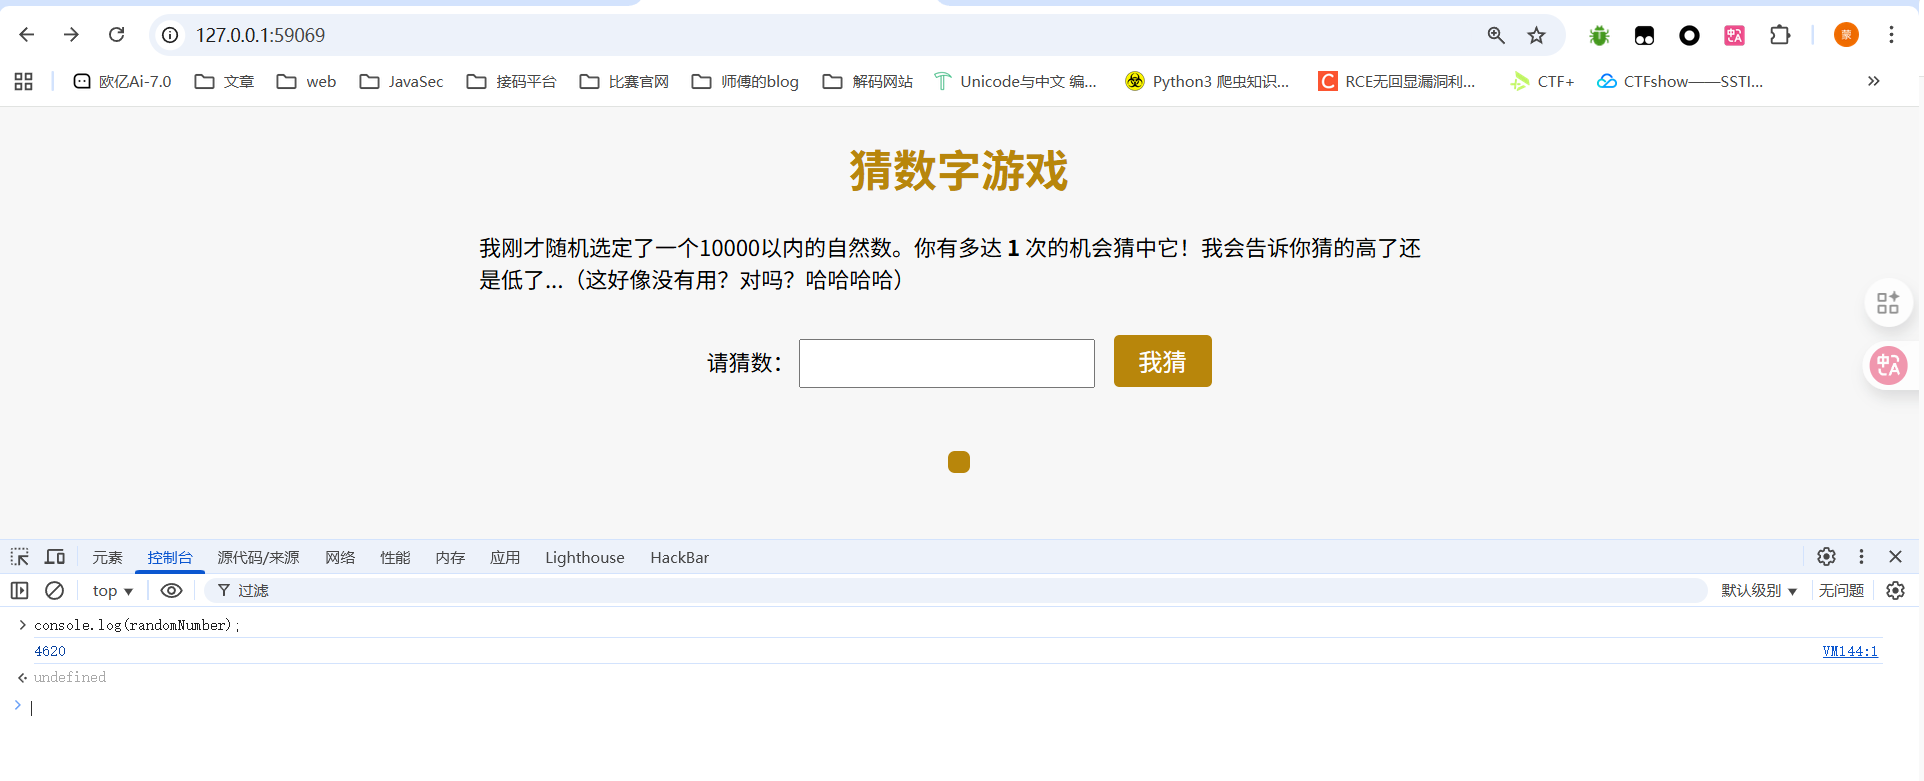Screen dimensions: 1924x781
Task: Open console settings gear in filter bar
Action: (1895, 591)
